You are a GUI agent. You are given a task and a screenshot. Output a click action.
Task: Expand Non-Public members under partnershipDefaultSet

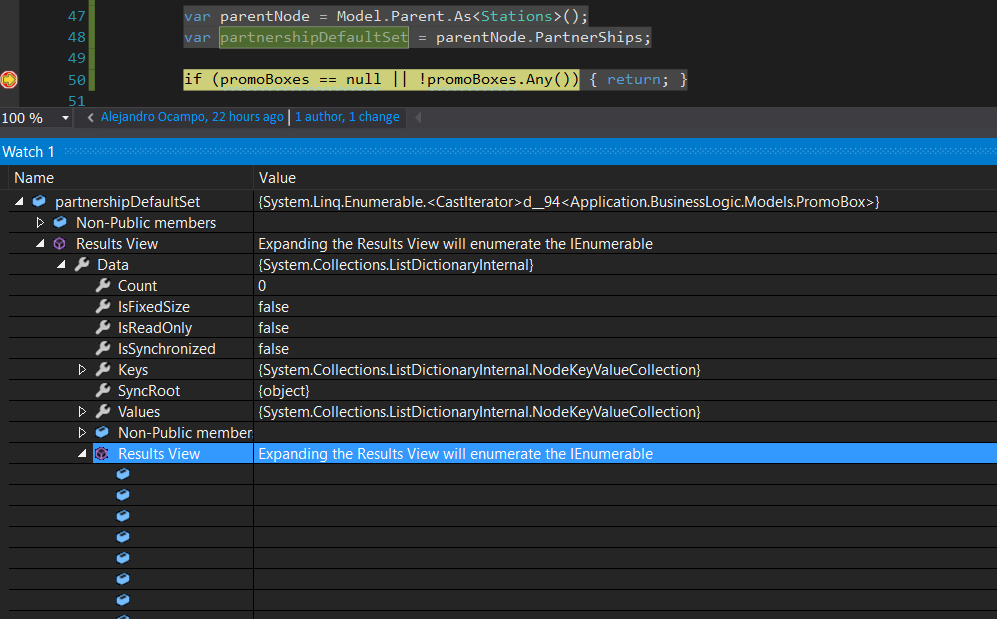40,222
